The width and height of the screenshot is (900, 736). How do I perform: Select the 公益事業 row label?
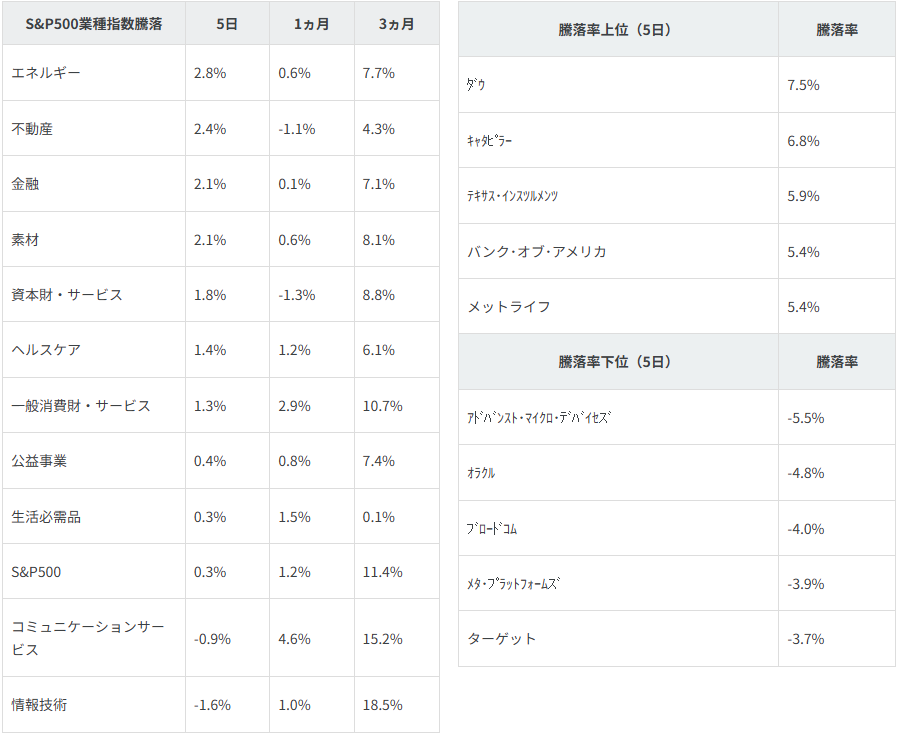pyautogui.click(x=39, y=461)
